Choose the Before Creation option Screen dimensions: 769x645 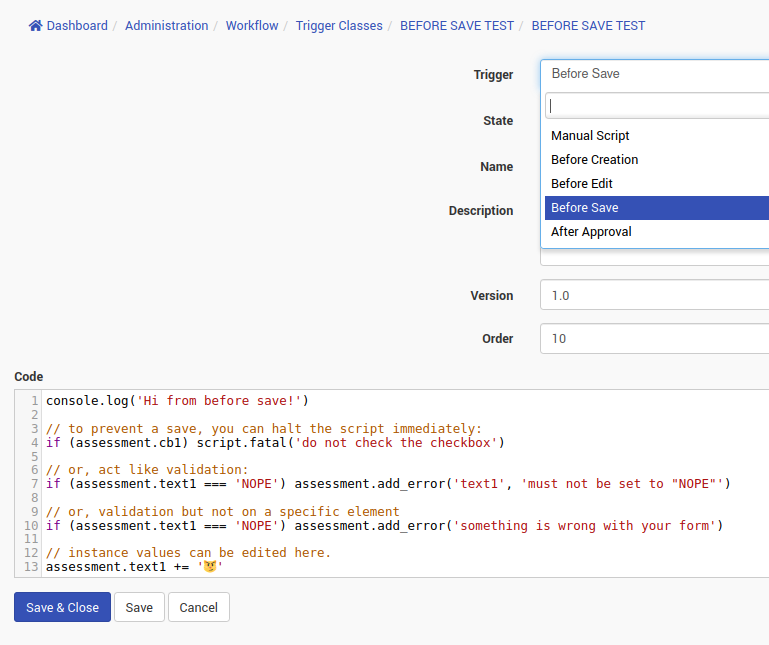[657, 159]
